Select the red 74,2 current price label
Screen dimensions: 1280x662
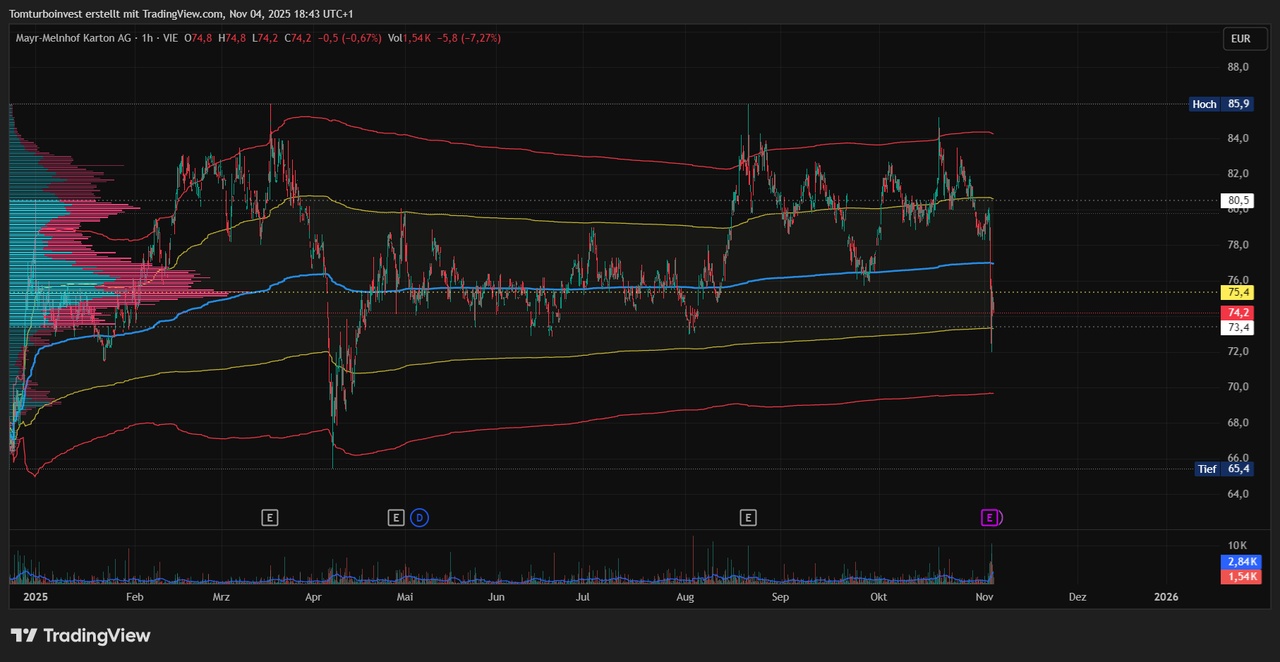click(x=1238, y=313)
